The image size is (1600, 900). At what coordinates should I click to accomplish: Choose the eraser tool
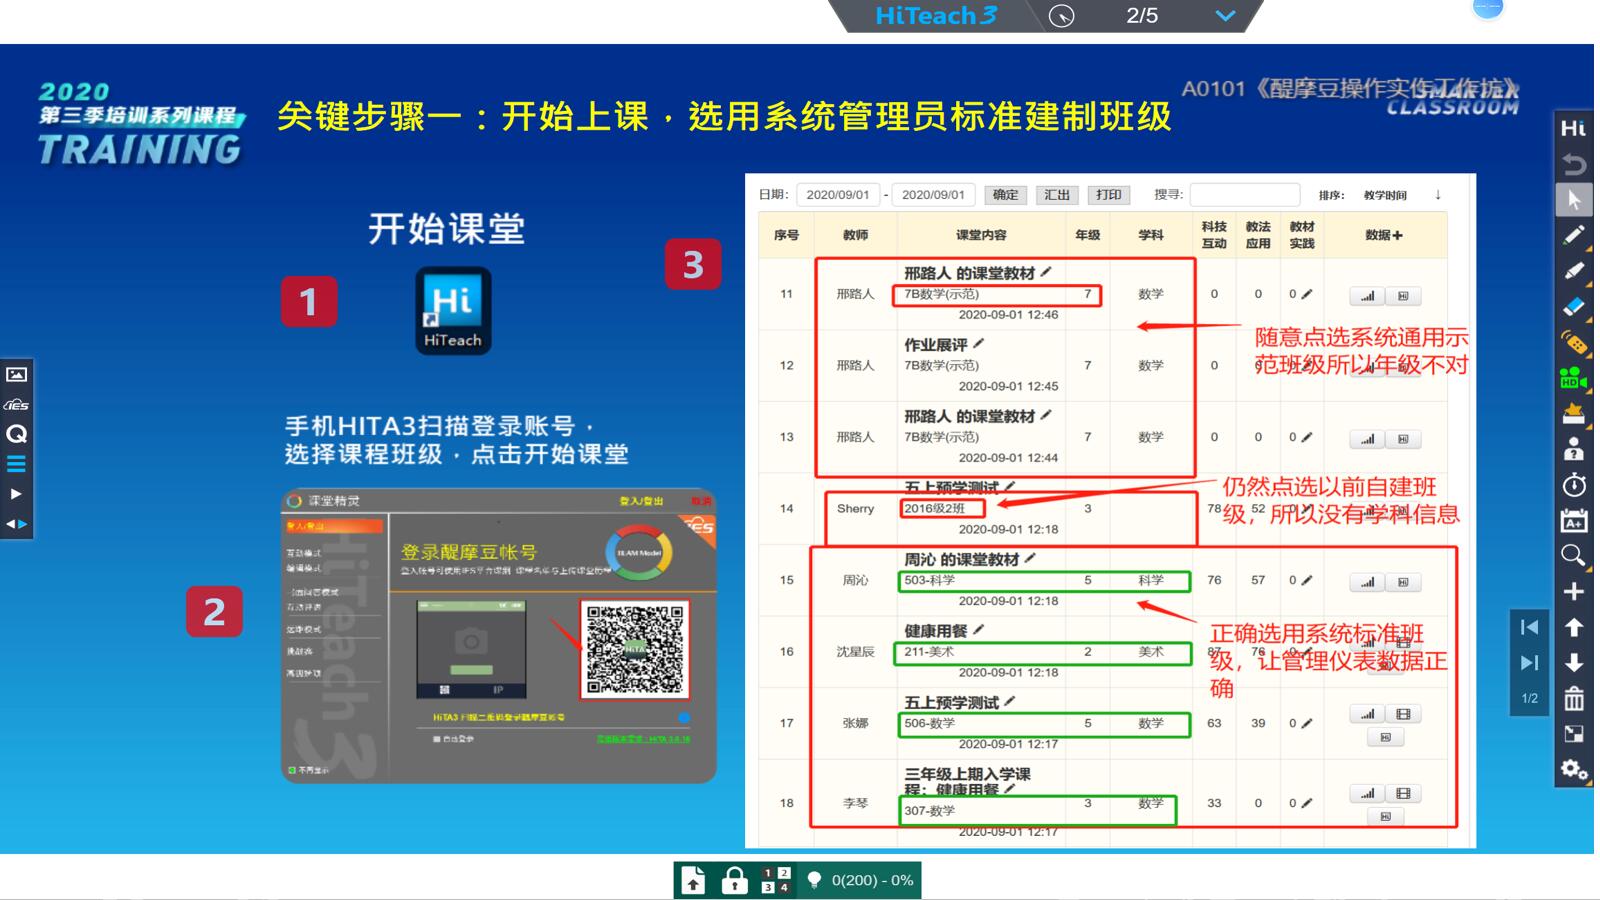point(1574,308)
